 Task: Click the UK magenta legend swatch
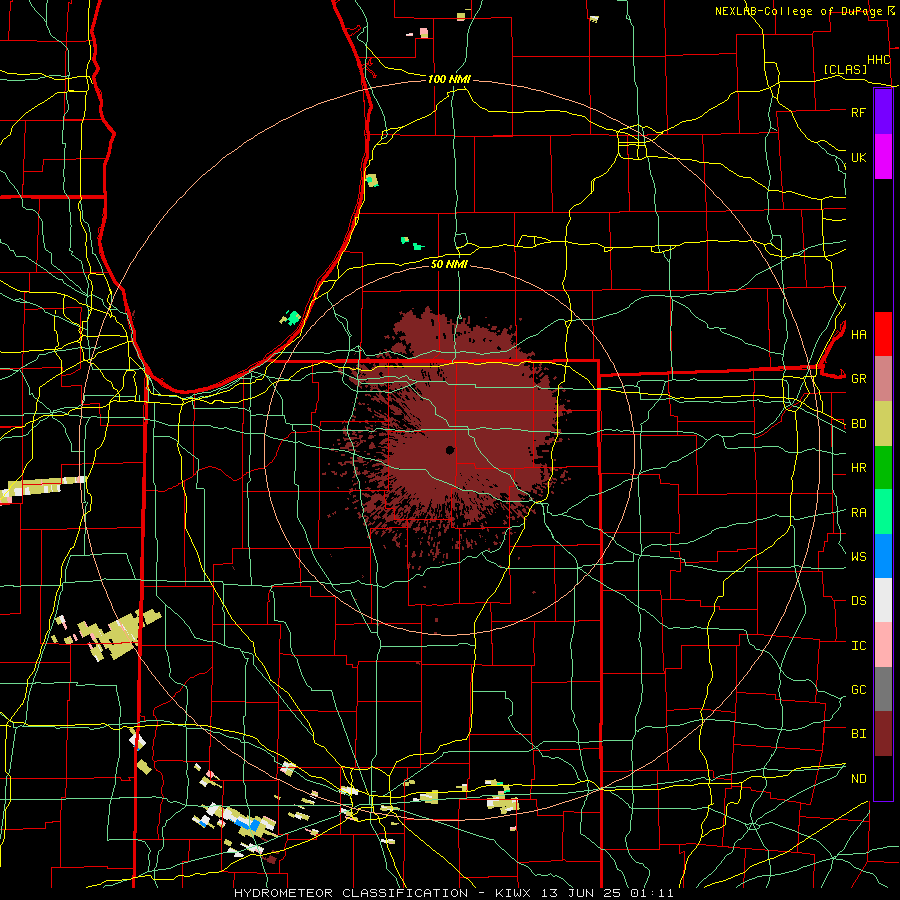click(883, 157)
